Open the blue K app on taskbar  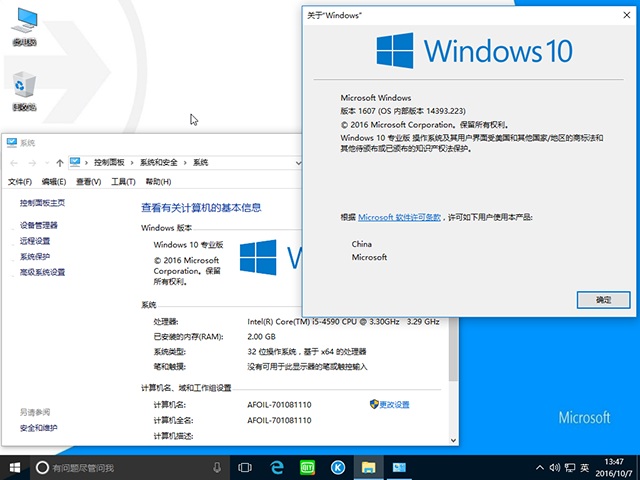click(x=338, y=467)
